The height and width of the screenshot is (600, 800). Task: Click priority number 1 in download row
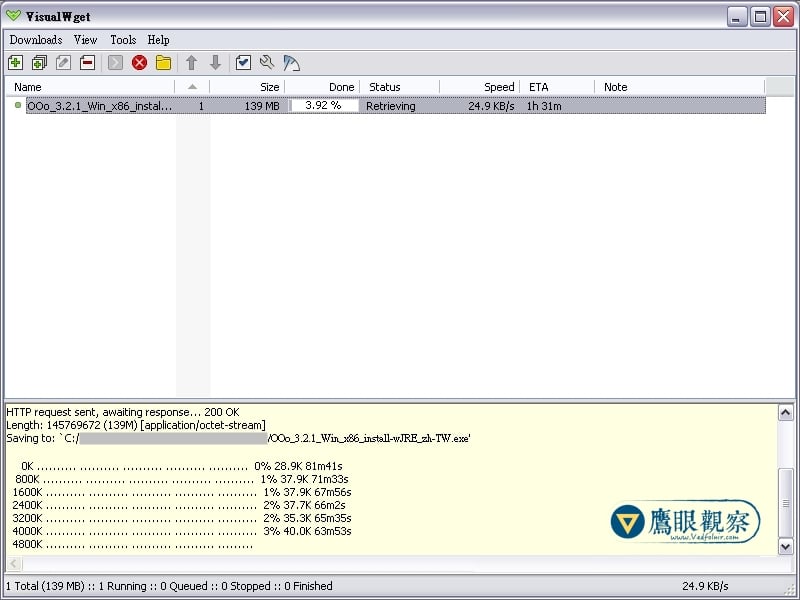(x=201, y=106)
